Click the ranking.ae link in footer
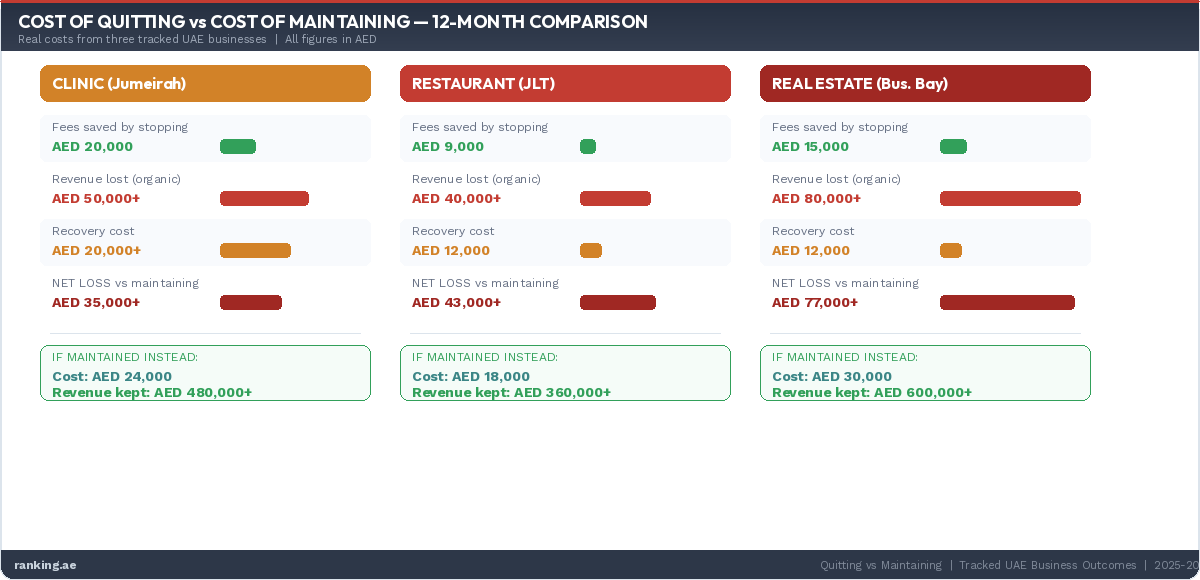This screenshot has width=1200, height=580. pos(45,565)
